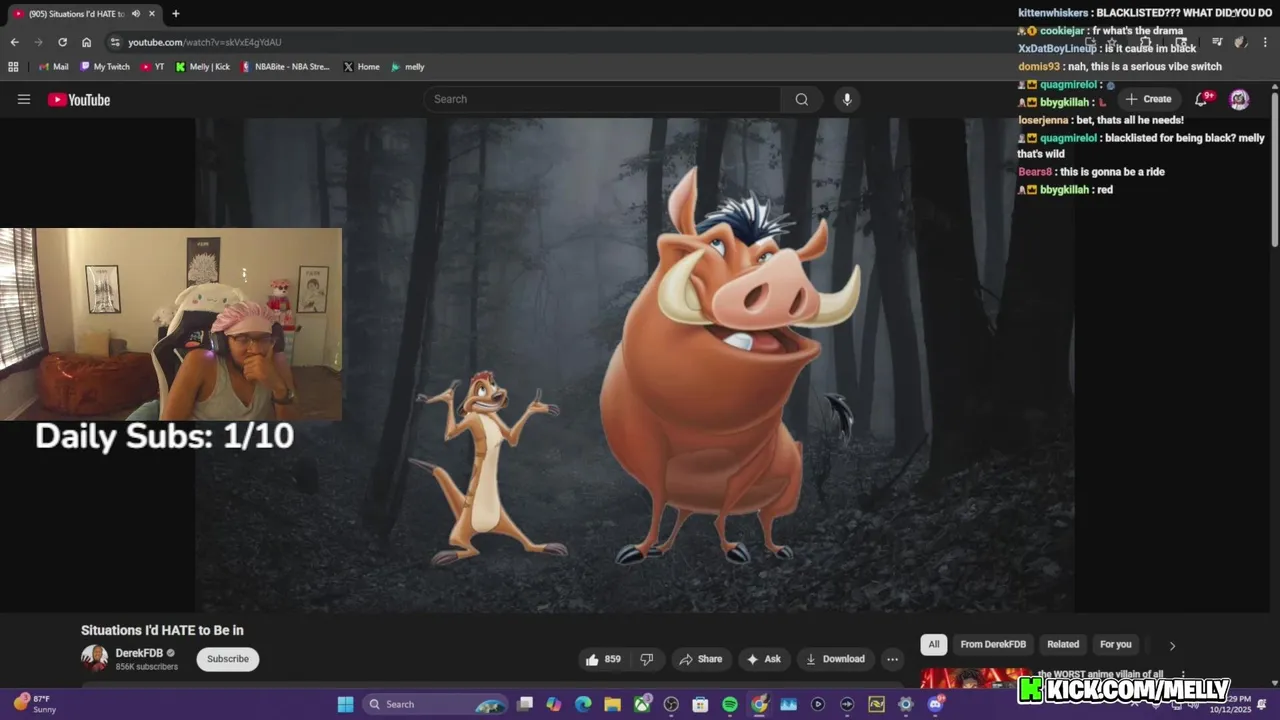Click the page vertical scrollbar

point(1275,170)
